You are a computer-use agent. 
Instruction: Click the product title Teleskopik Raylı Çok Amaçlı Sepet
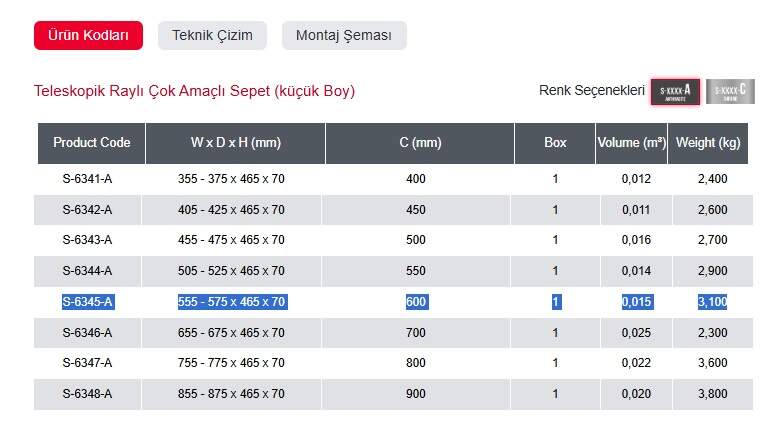point(195,91)
